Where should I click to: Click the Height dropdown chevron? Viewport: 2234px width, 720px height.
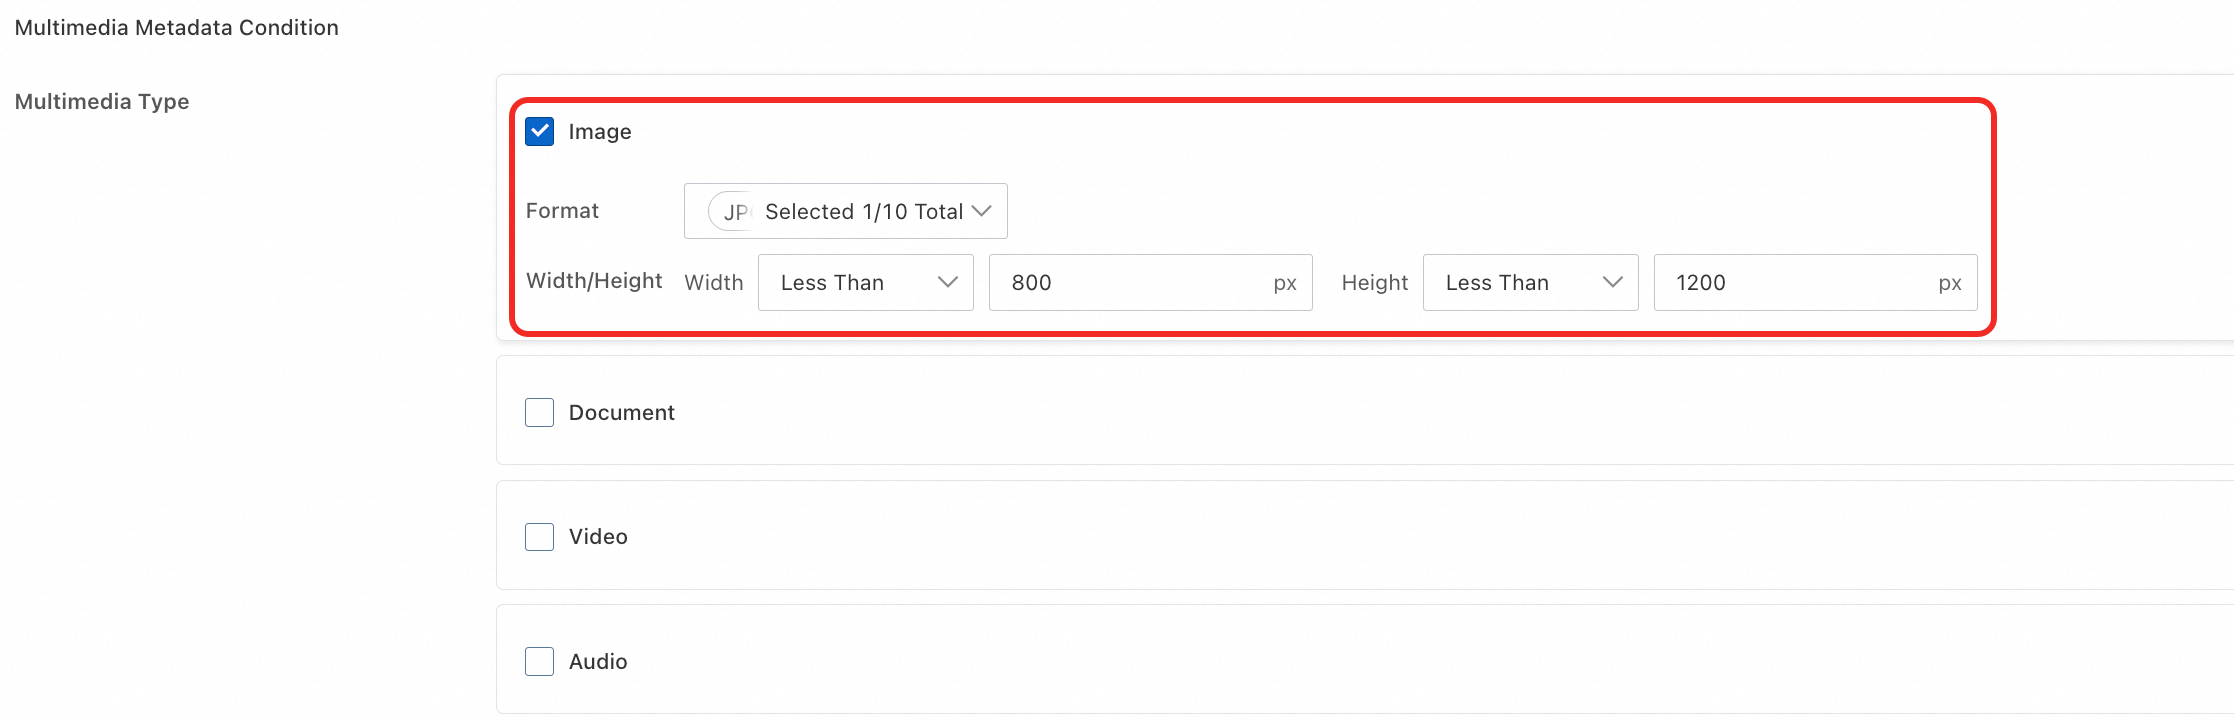pos(1612,282)
